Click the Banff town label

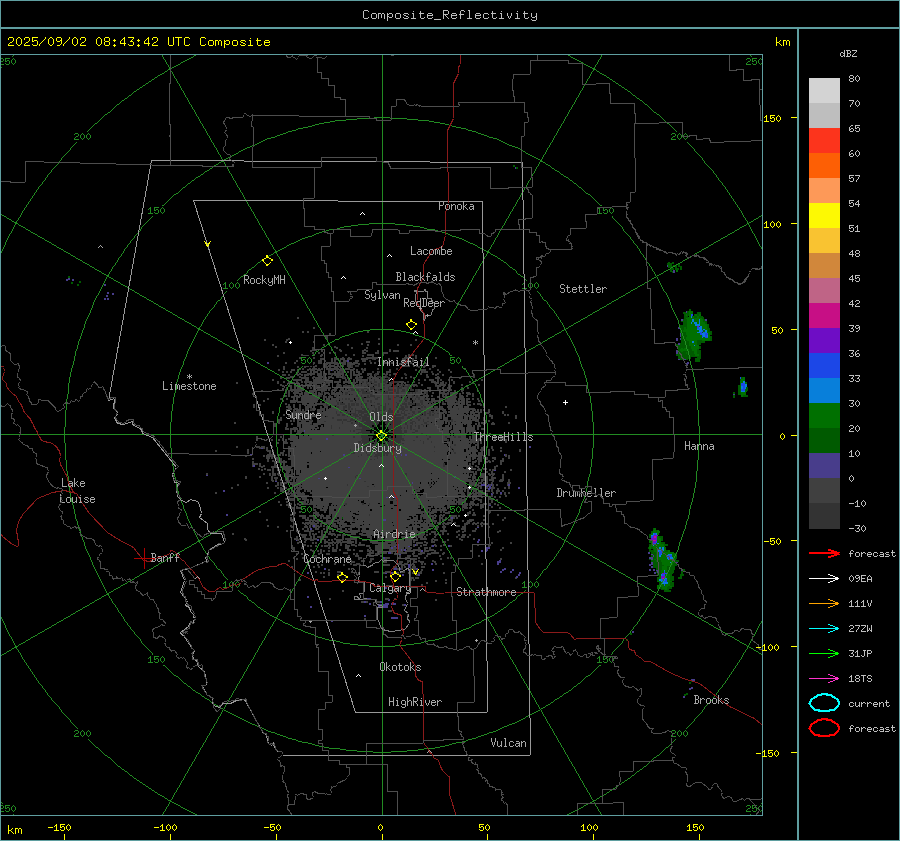[165, 557]
